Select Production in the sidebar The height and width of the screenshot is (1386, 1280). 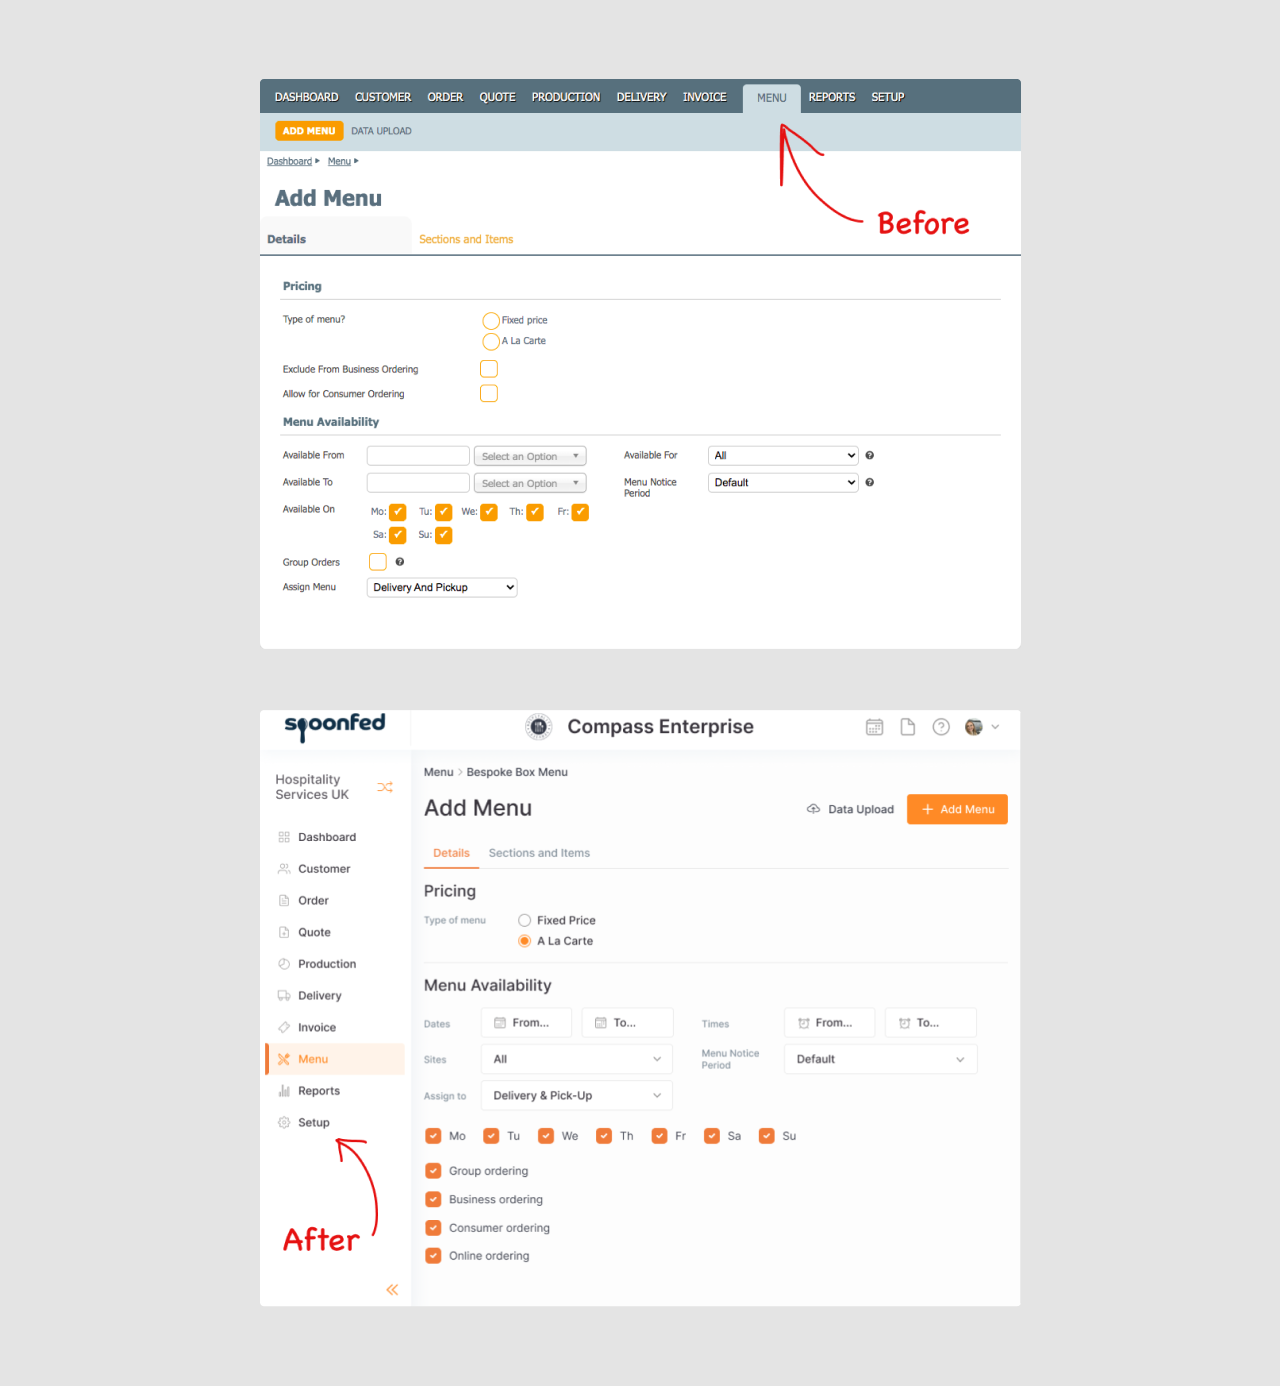click(327, 963)
